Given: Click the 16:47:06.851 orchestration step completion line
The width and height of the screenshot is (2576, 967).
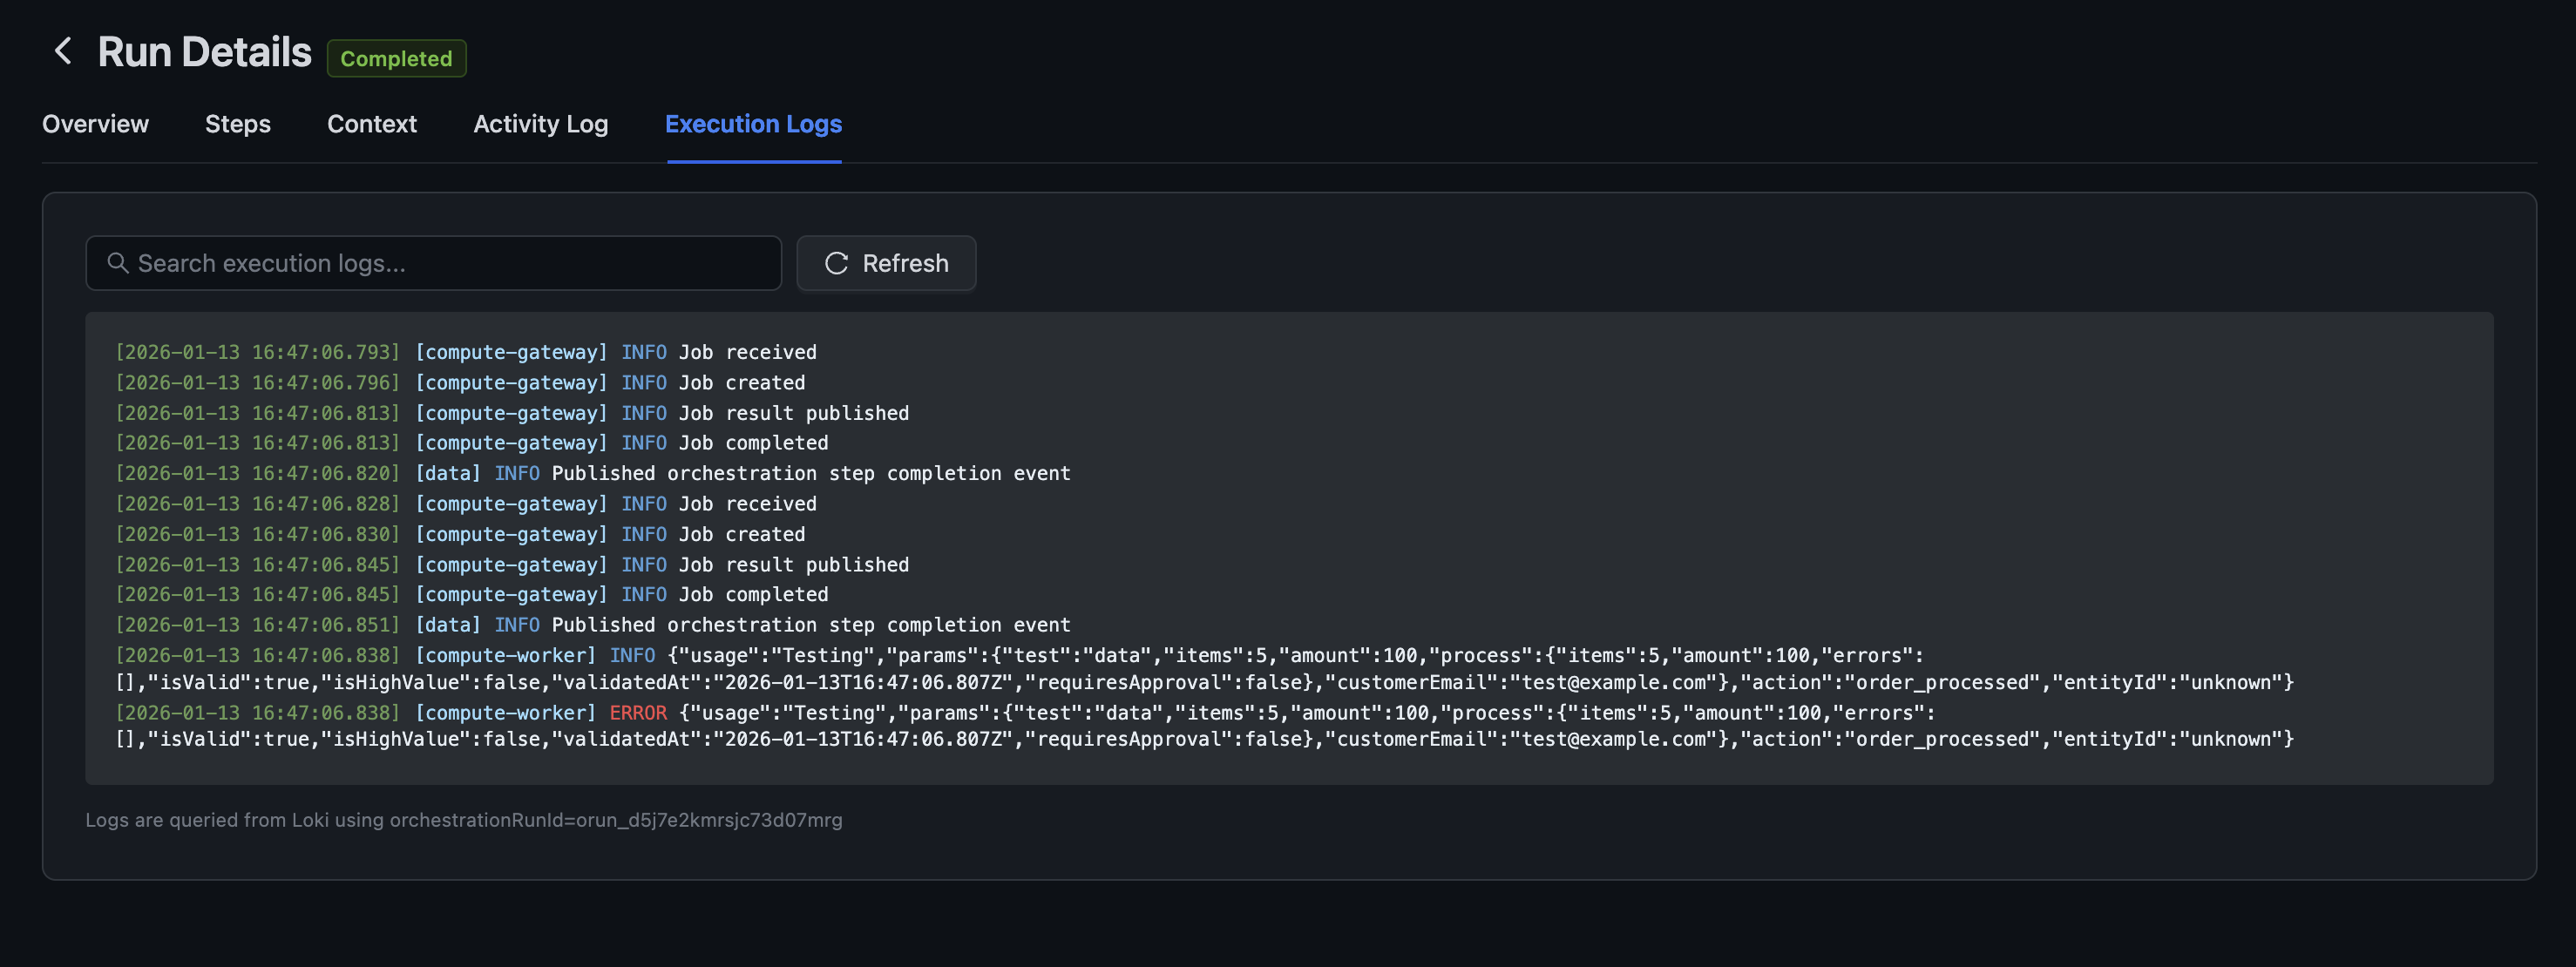Looking at the screenshot, I should tap(592, 625).
